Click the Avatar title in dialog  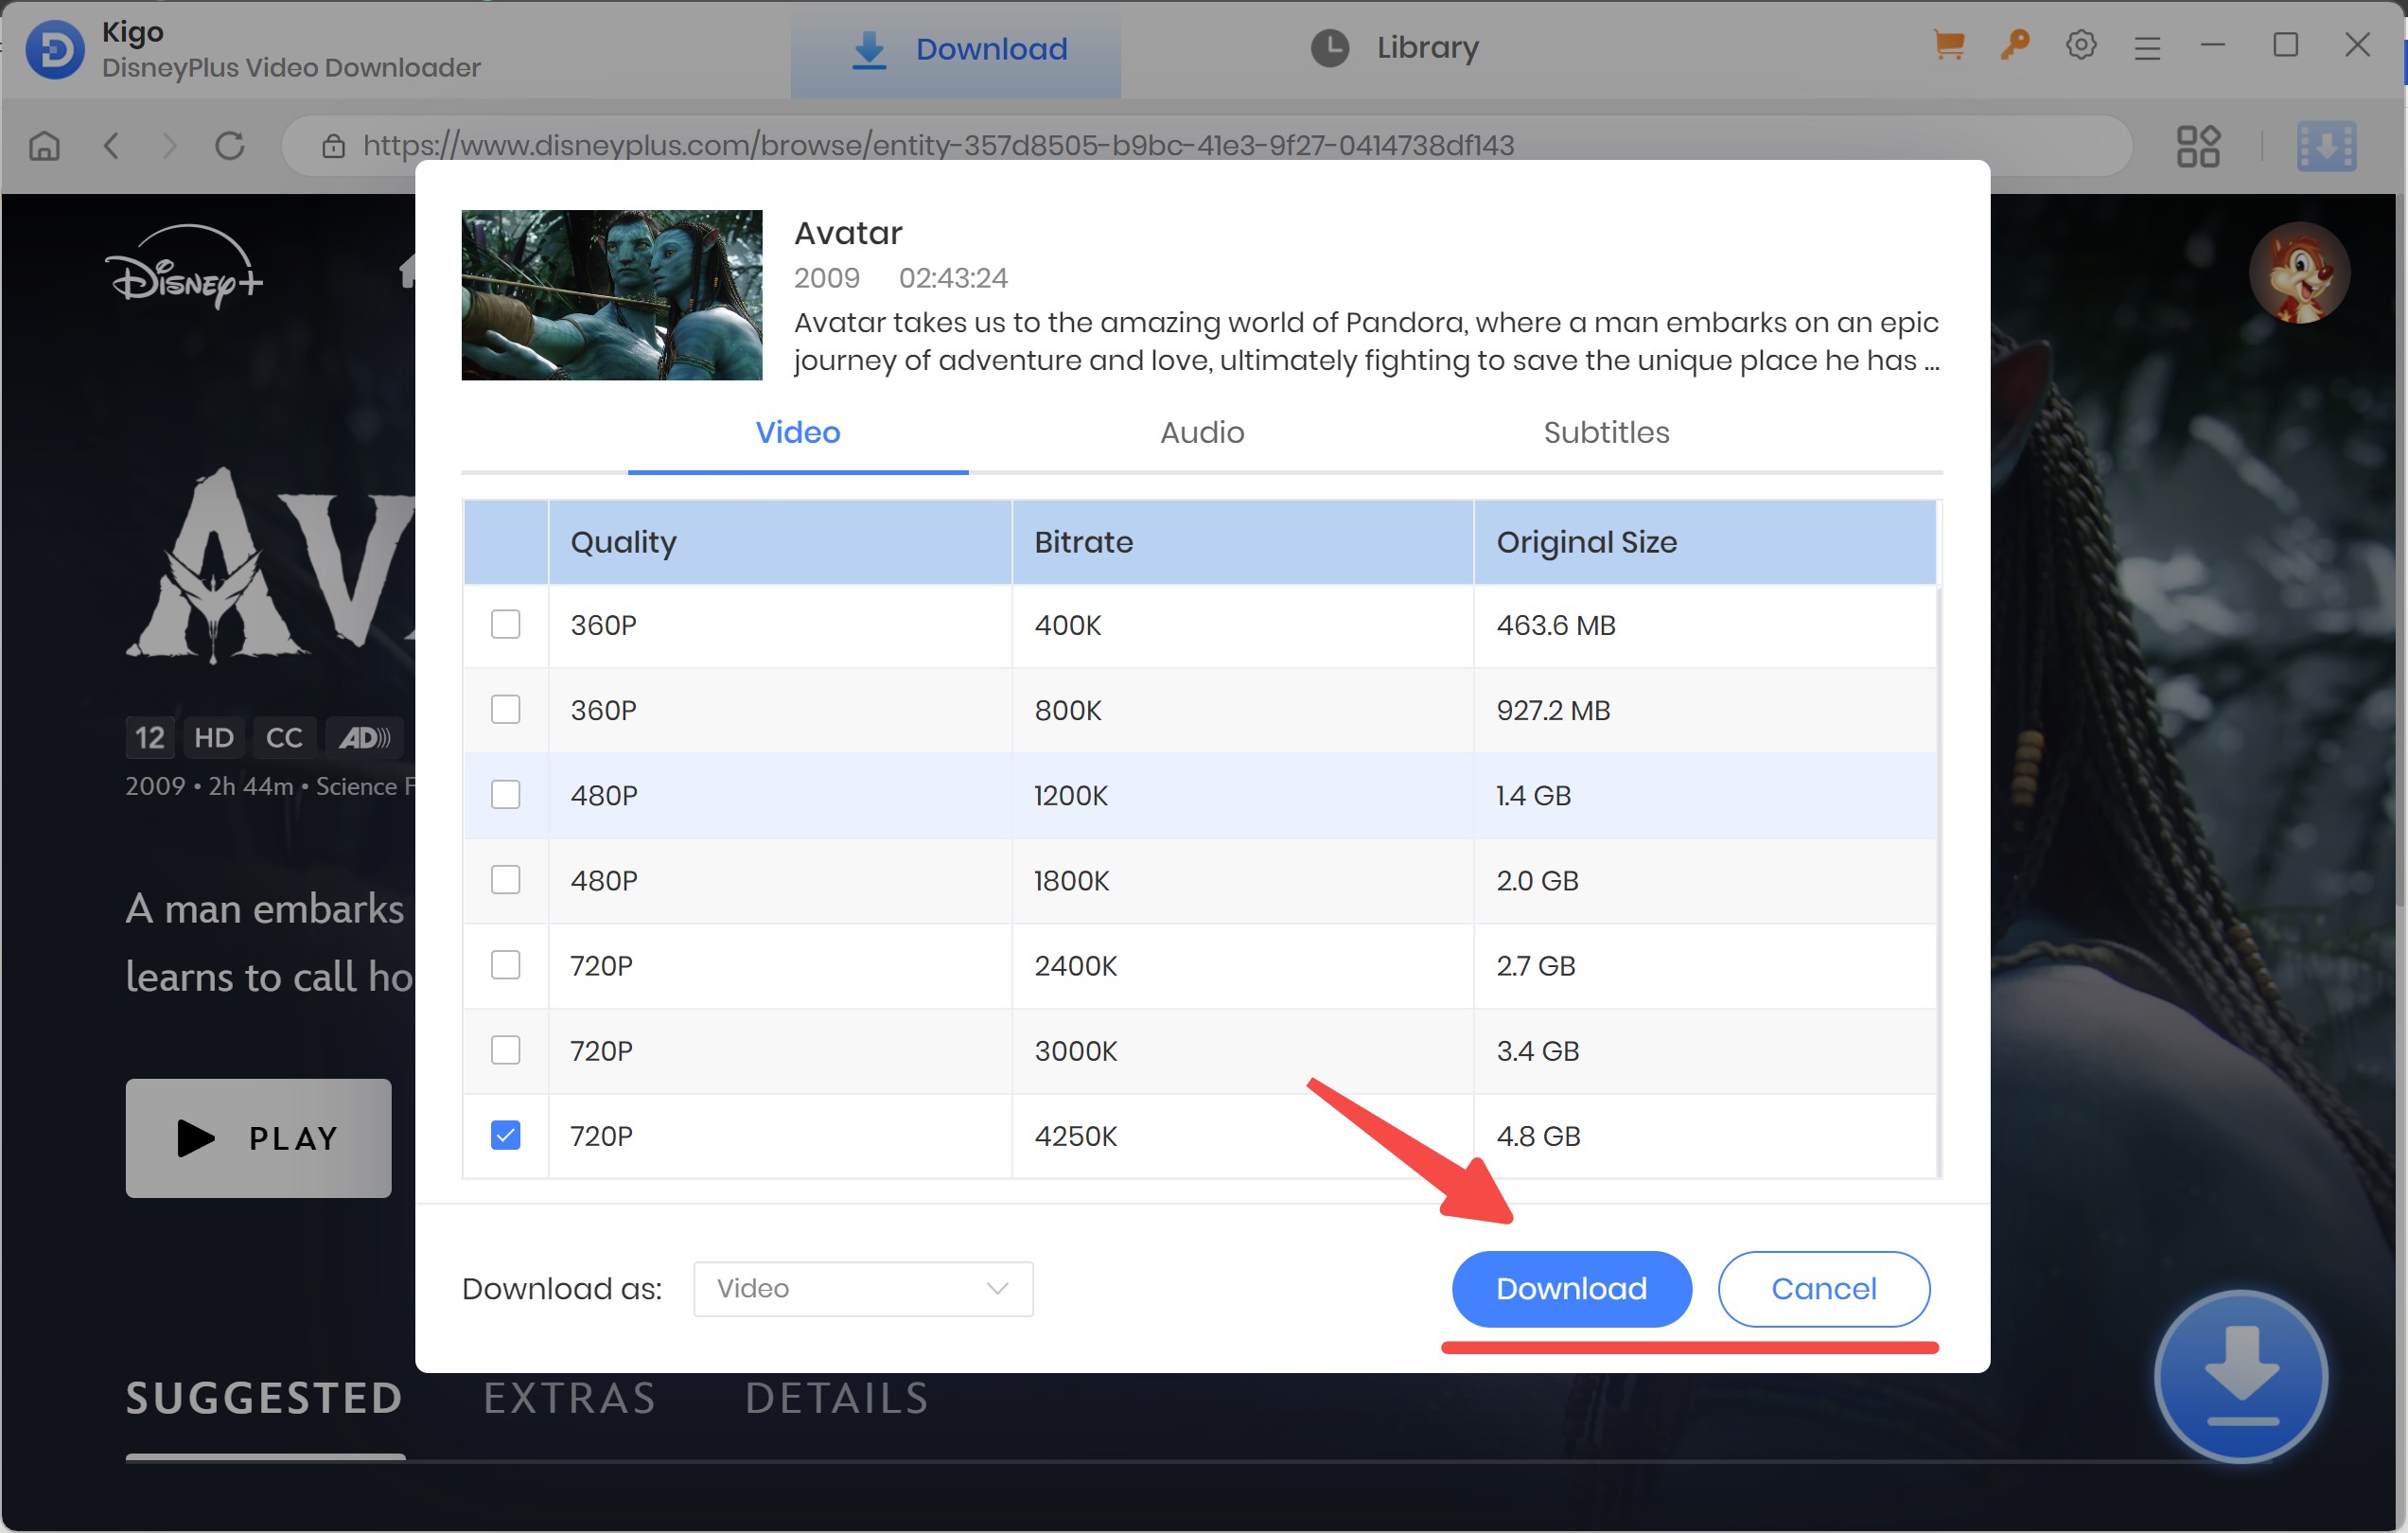848,233
